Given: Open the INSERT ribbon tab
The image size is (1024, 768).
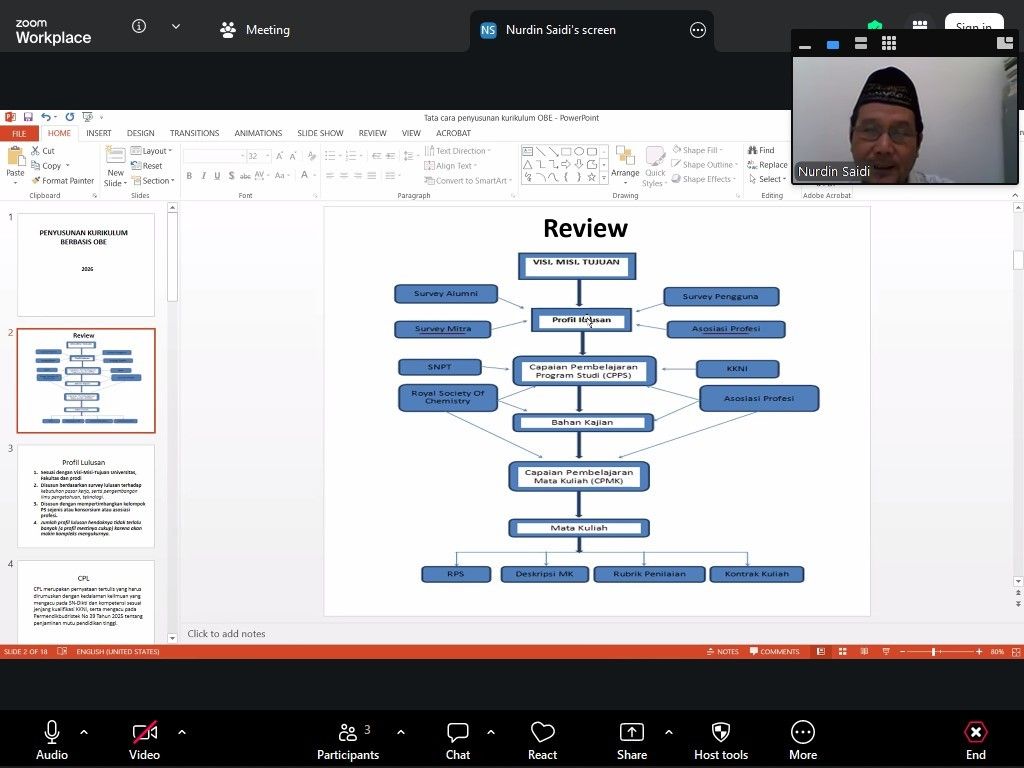Looking at the screenshot, I should click(x=99, y=133).
